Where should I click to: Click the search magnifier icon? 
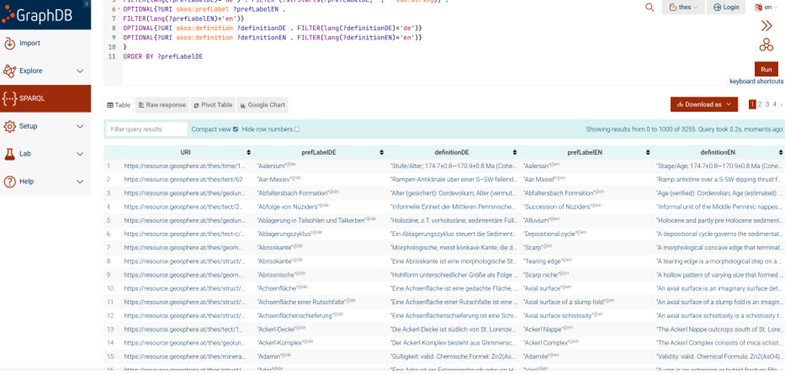click(649, 8)
